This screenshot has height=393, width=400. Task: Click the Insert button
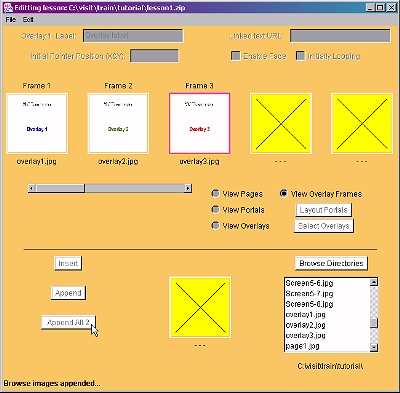pos(68,263)
